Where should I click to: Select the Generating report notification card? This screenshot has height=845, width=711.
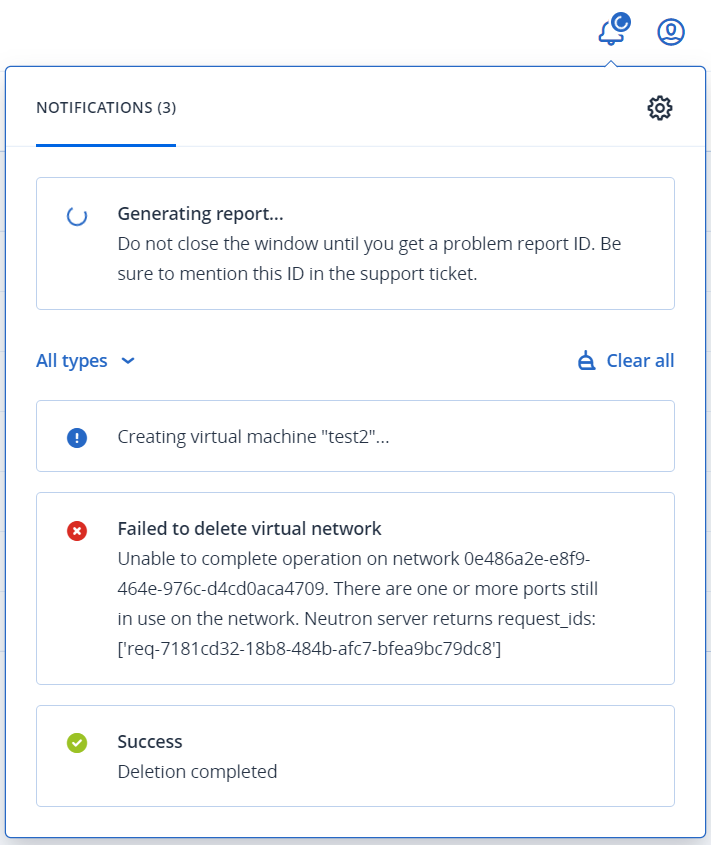pyautogui.click(x=355, y=244)
